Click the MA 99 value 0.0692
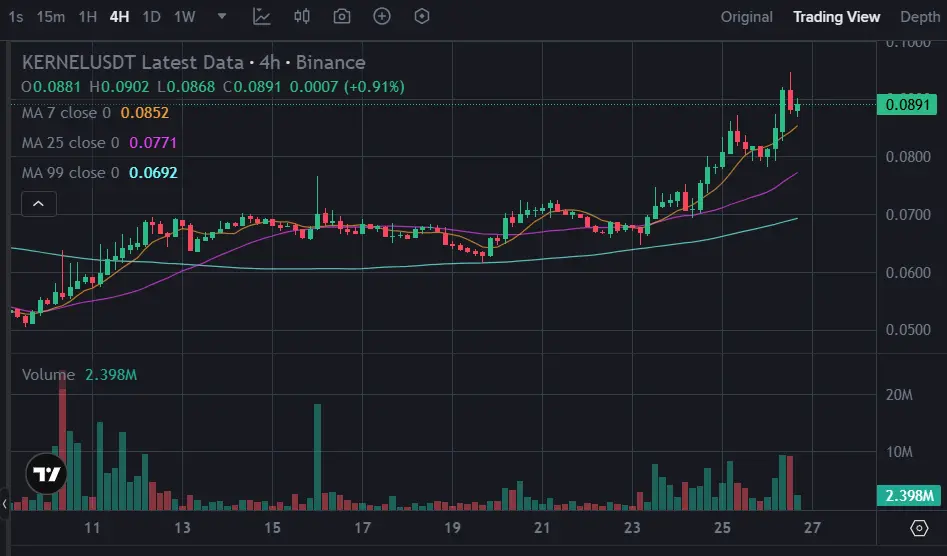 (x=153, y=173)
